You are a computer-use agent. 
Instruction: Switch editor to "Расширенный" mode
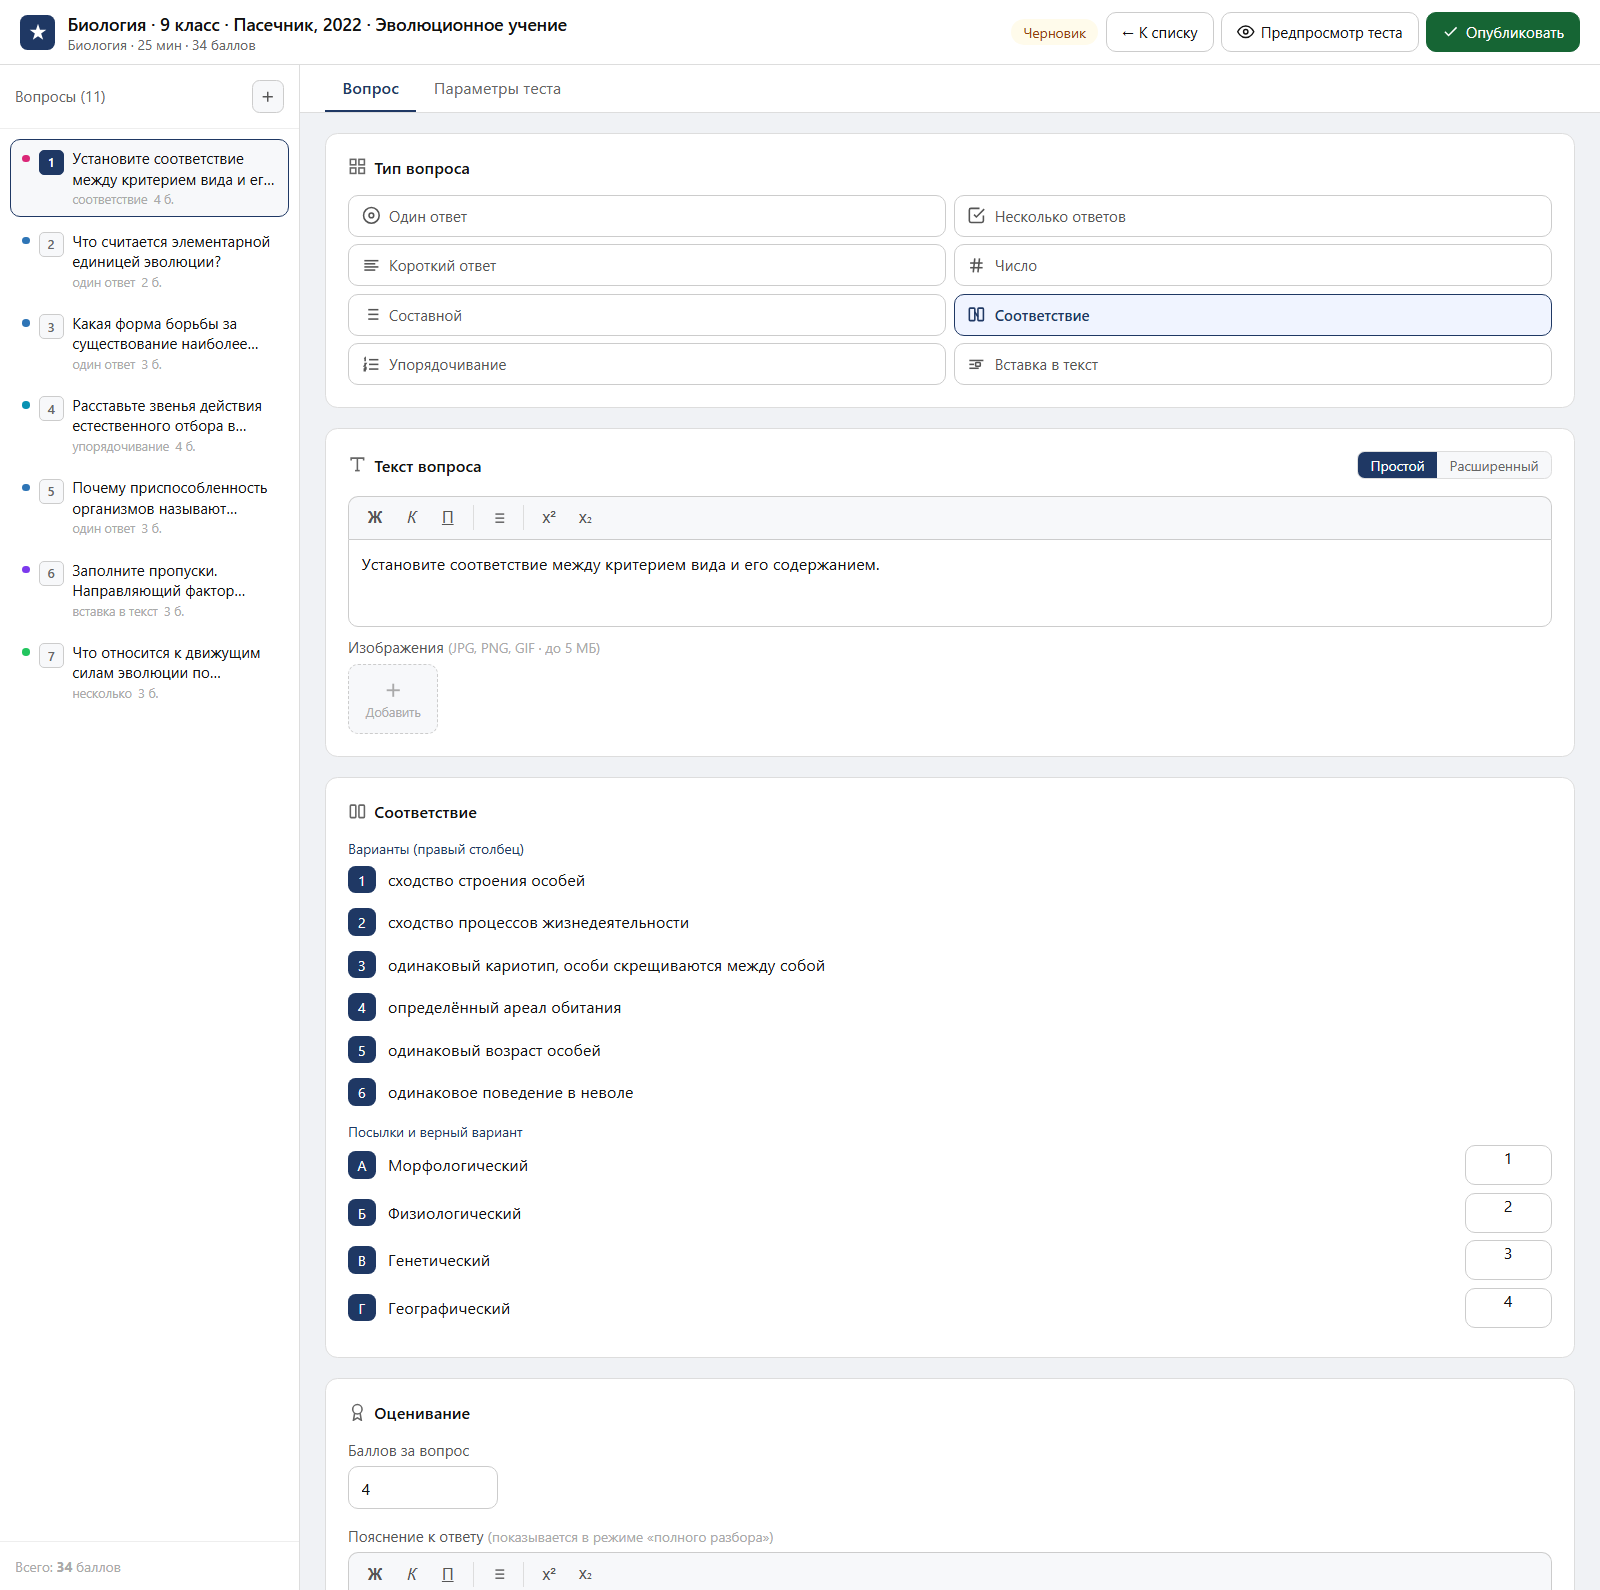tap(1493, 466)
